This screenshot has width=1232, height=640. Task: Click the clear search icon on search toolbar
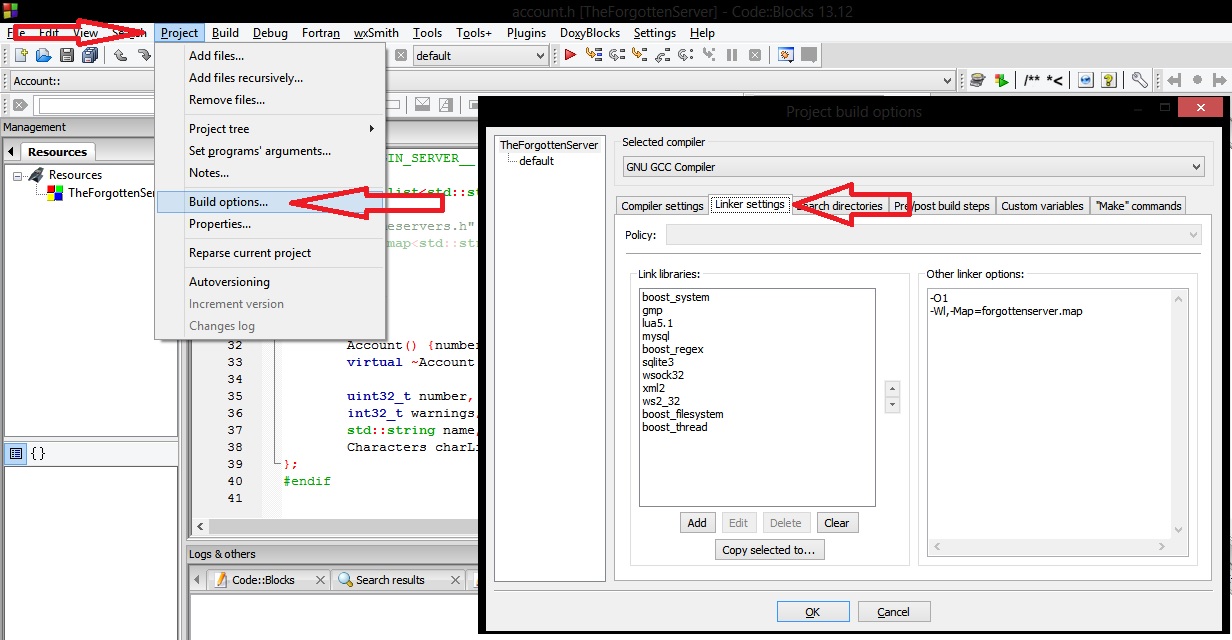(19, 105)
